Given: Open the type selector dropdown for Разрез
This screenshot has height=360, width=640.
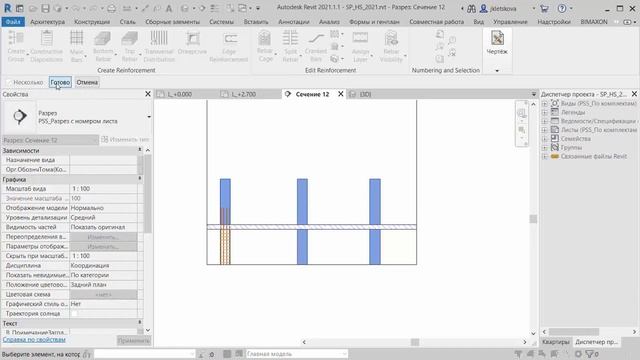Looking at the screenshot, I should (x=149, y=117).
